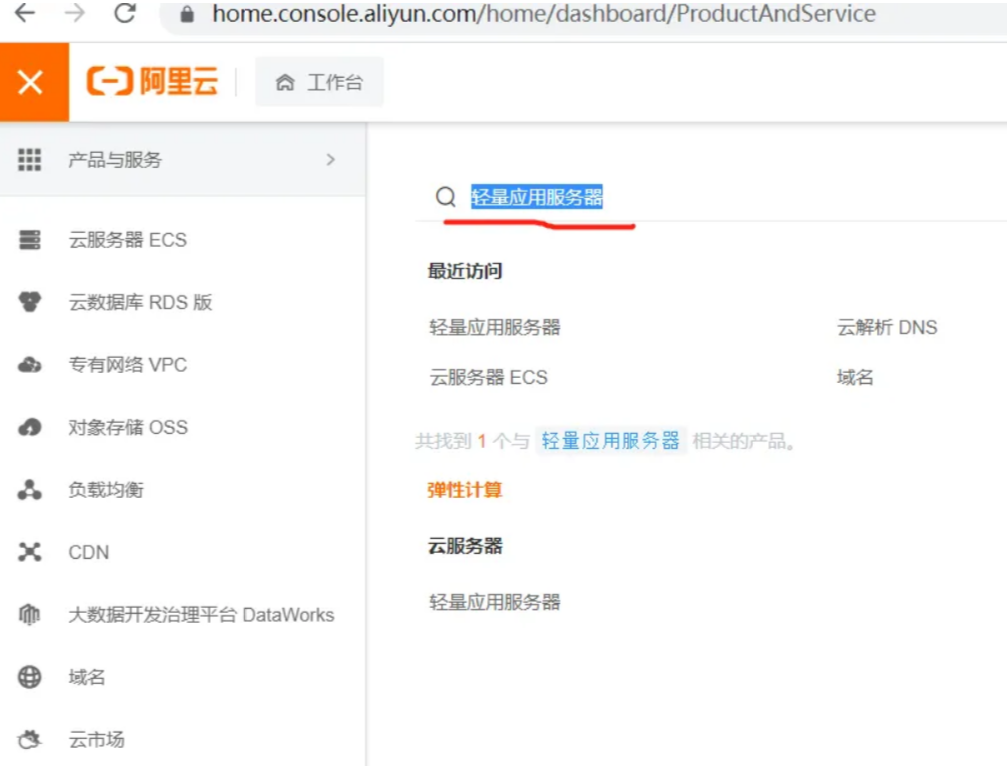Open 轻量应用服务器 under 最近访问
The image size is (1007, 766).
coord(495,327)
